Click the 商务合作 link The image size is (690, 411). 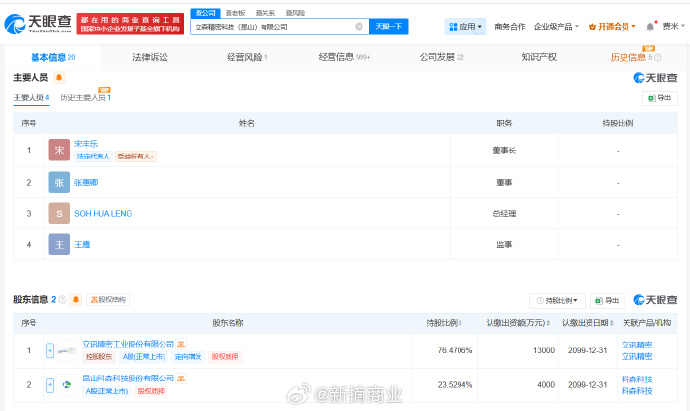tap(510, 27)
